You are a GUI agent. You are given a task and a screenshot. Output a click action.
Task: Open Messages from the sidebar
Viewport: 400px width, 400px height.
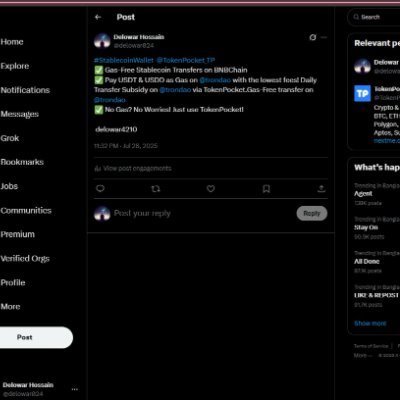20,114
